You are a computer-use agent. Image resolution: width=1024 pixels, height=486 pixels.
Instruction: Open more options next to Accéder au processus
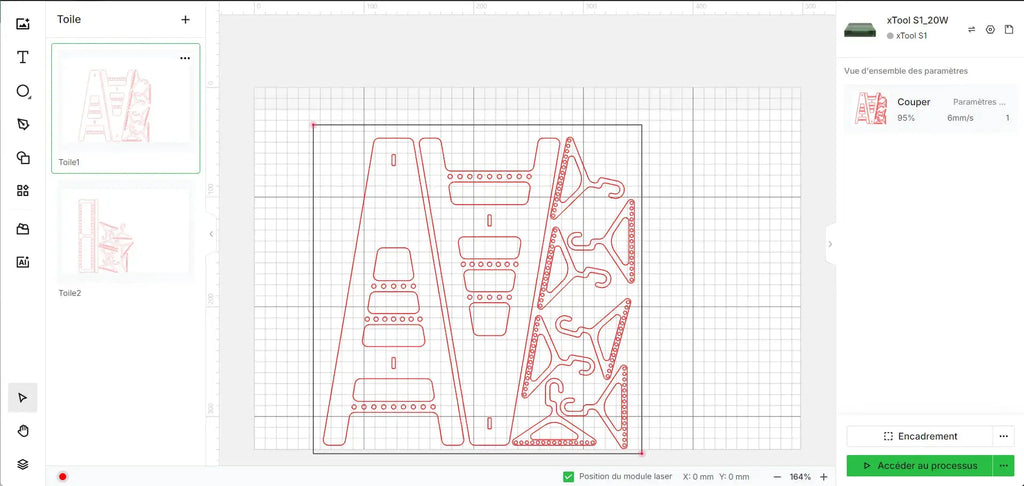(x=1004, y=466)
